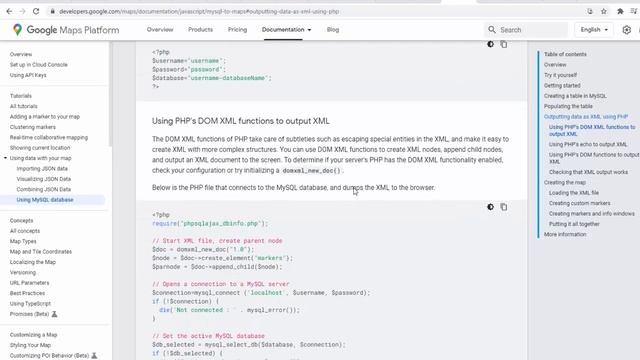This screenshot has height=360, width=640.
Task: Open Best Practices page
Action: [x=27, y=293]
